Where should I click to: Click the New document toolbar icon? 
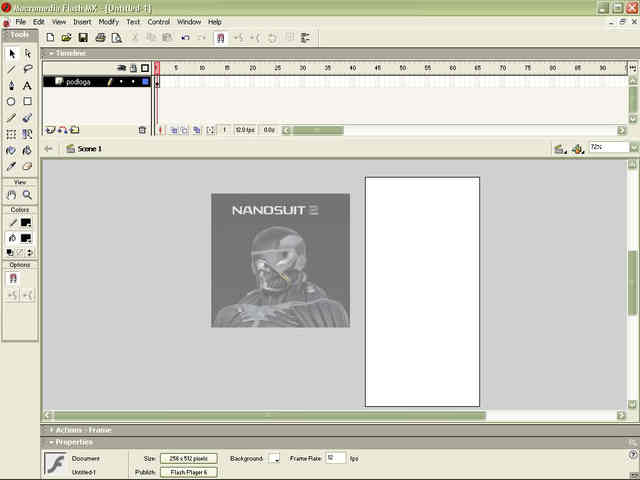coord(50,38)
